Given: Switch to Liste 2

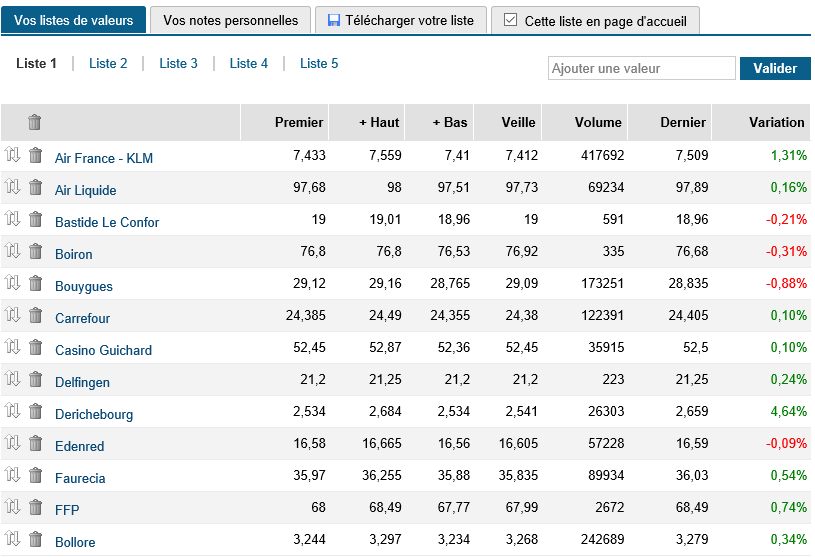Looking at the screenshot, I should (108, 63).
